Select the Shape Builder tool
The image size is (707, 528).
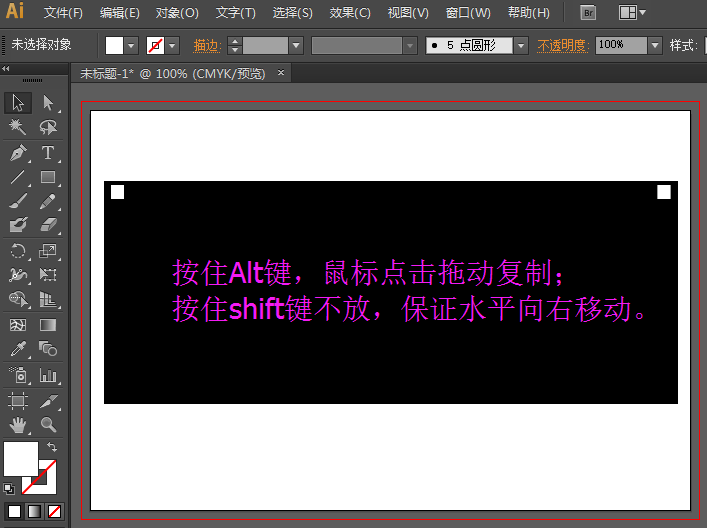[x=18, y=298]
